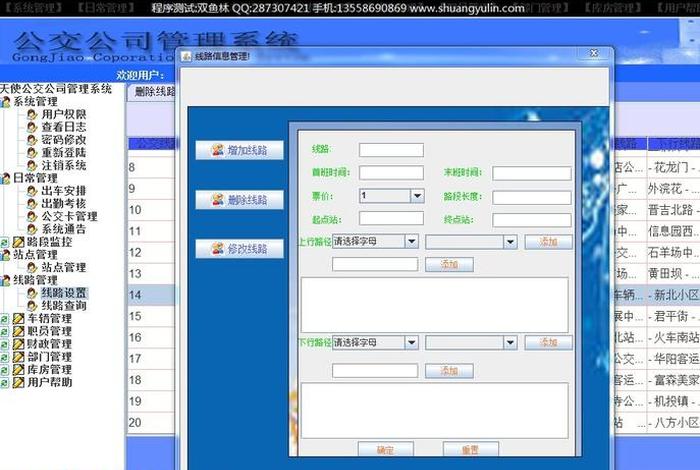Expand the 财政管理 tree node
Viewport: 700px width, 470px height.
pyautogui.click(x=4, y=345)
